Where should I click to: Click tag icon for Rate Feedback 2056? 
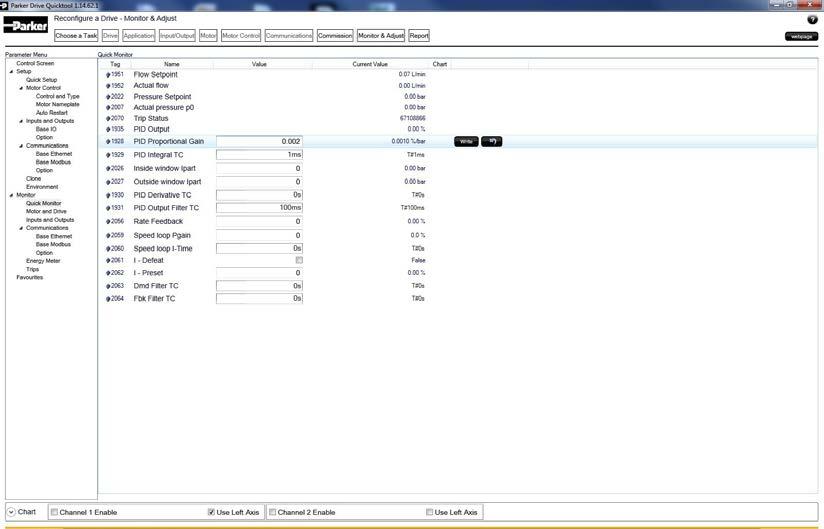click(x=108, y=222)
